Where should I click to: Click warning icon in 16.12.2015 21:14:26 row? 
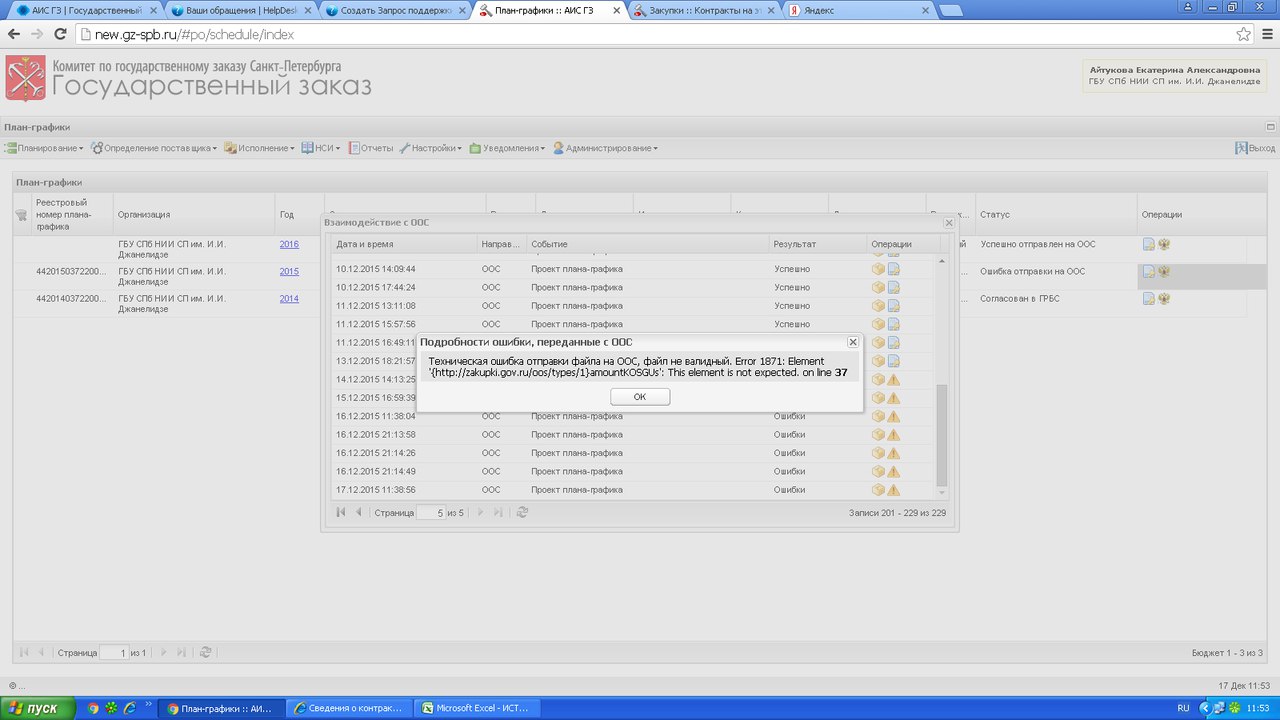(894, 453)
